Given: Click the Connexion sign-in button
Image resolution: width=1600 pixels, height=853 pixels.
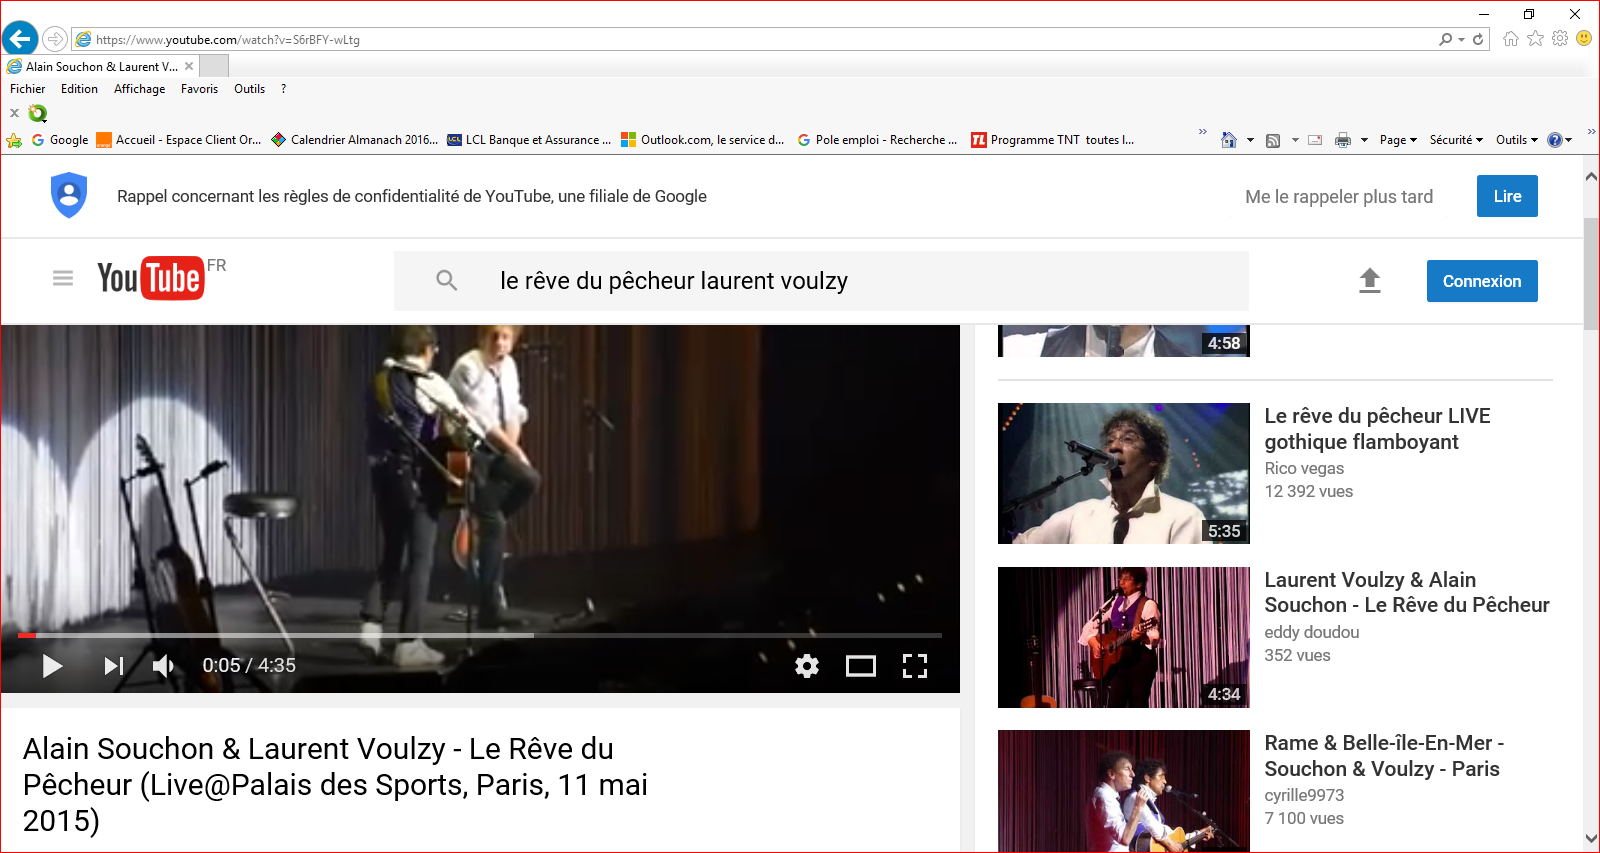Looking at the screenshot, I should tap(1482, 281).
